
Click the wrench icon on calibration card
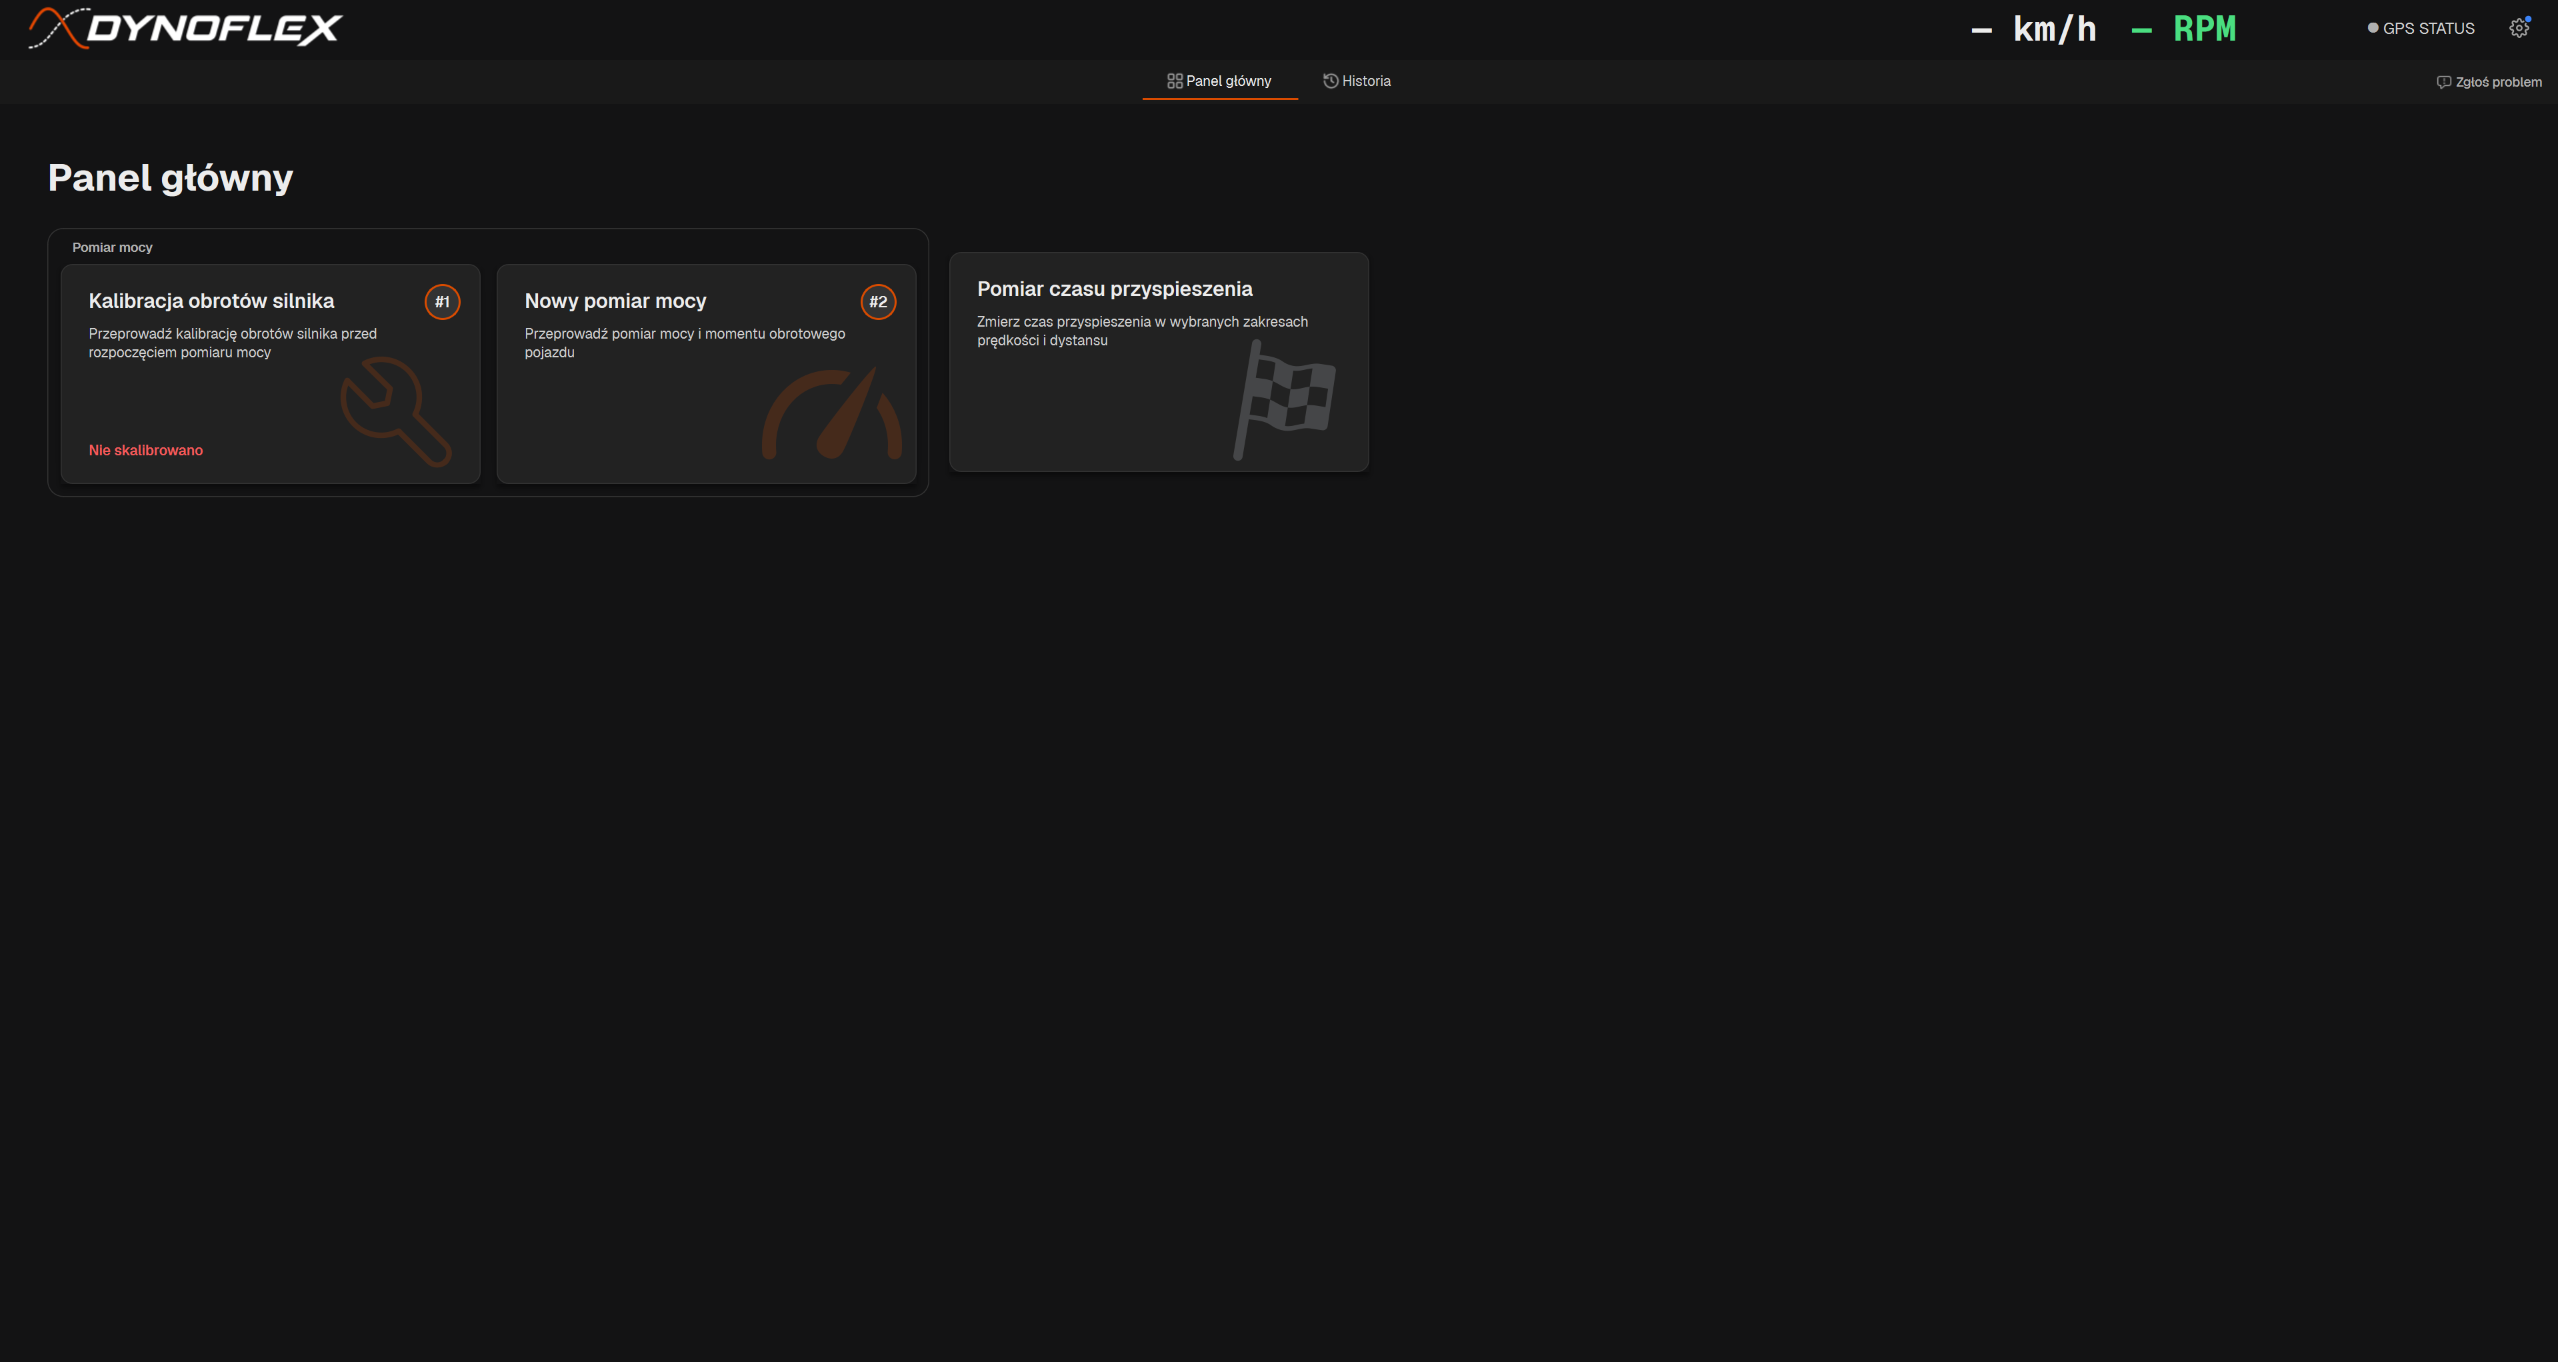coord(396,412)
